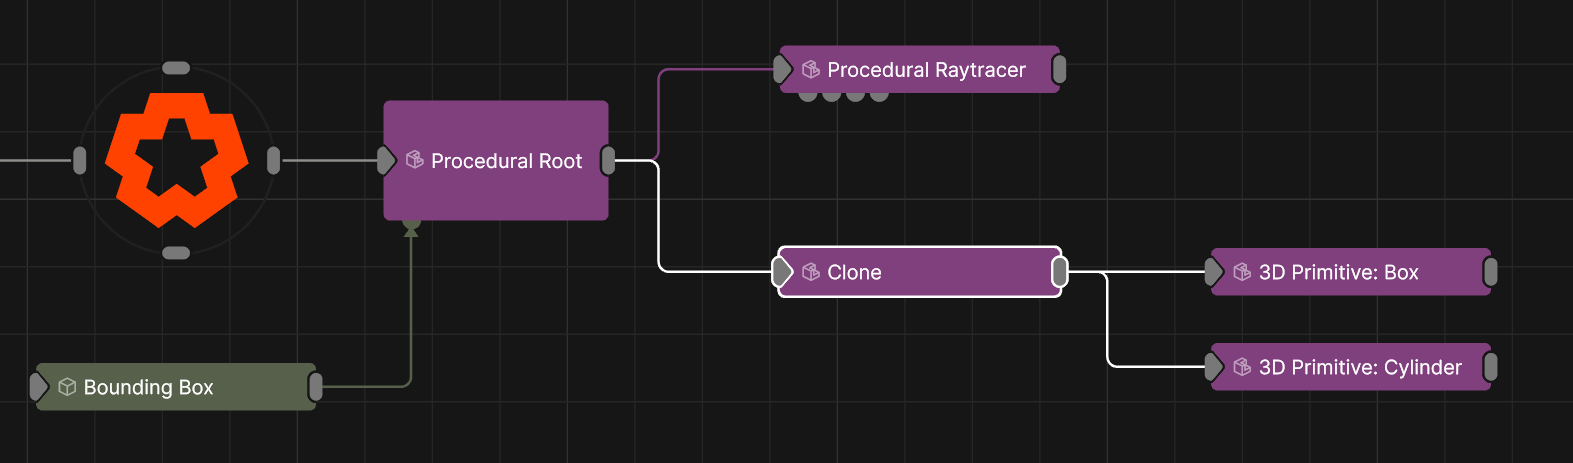1573x463 pixels.
Task: Select the Procedural Root node
Action: coord(496,190)
